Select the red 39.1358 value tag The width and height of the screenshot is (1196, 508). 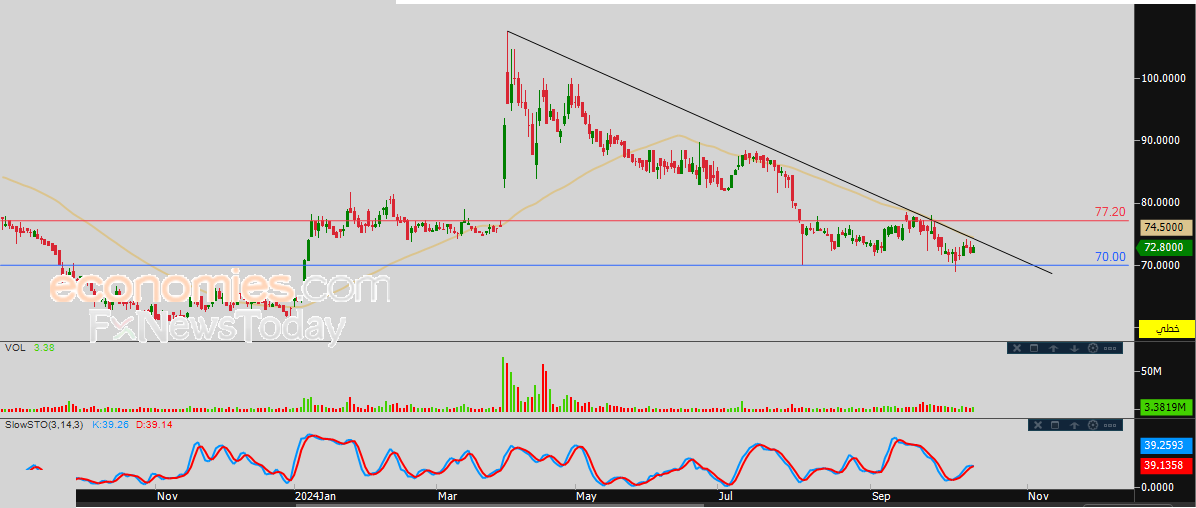[1165, 464]
